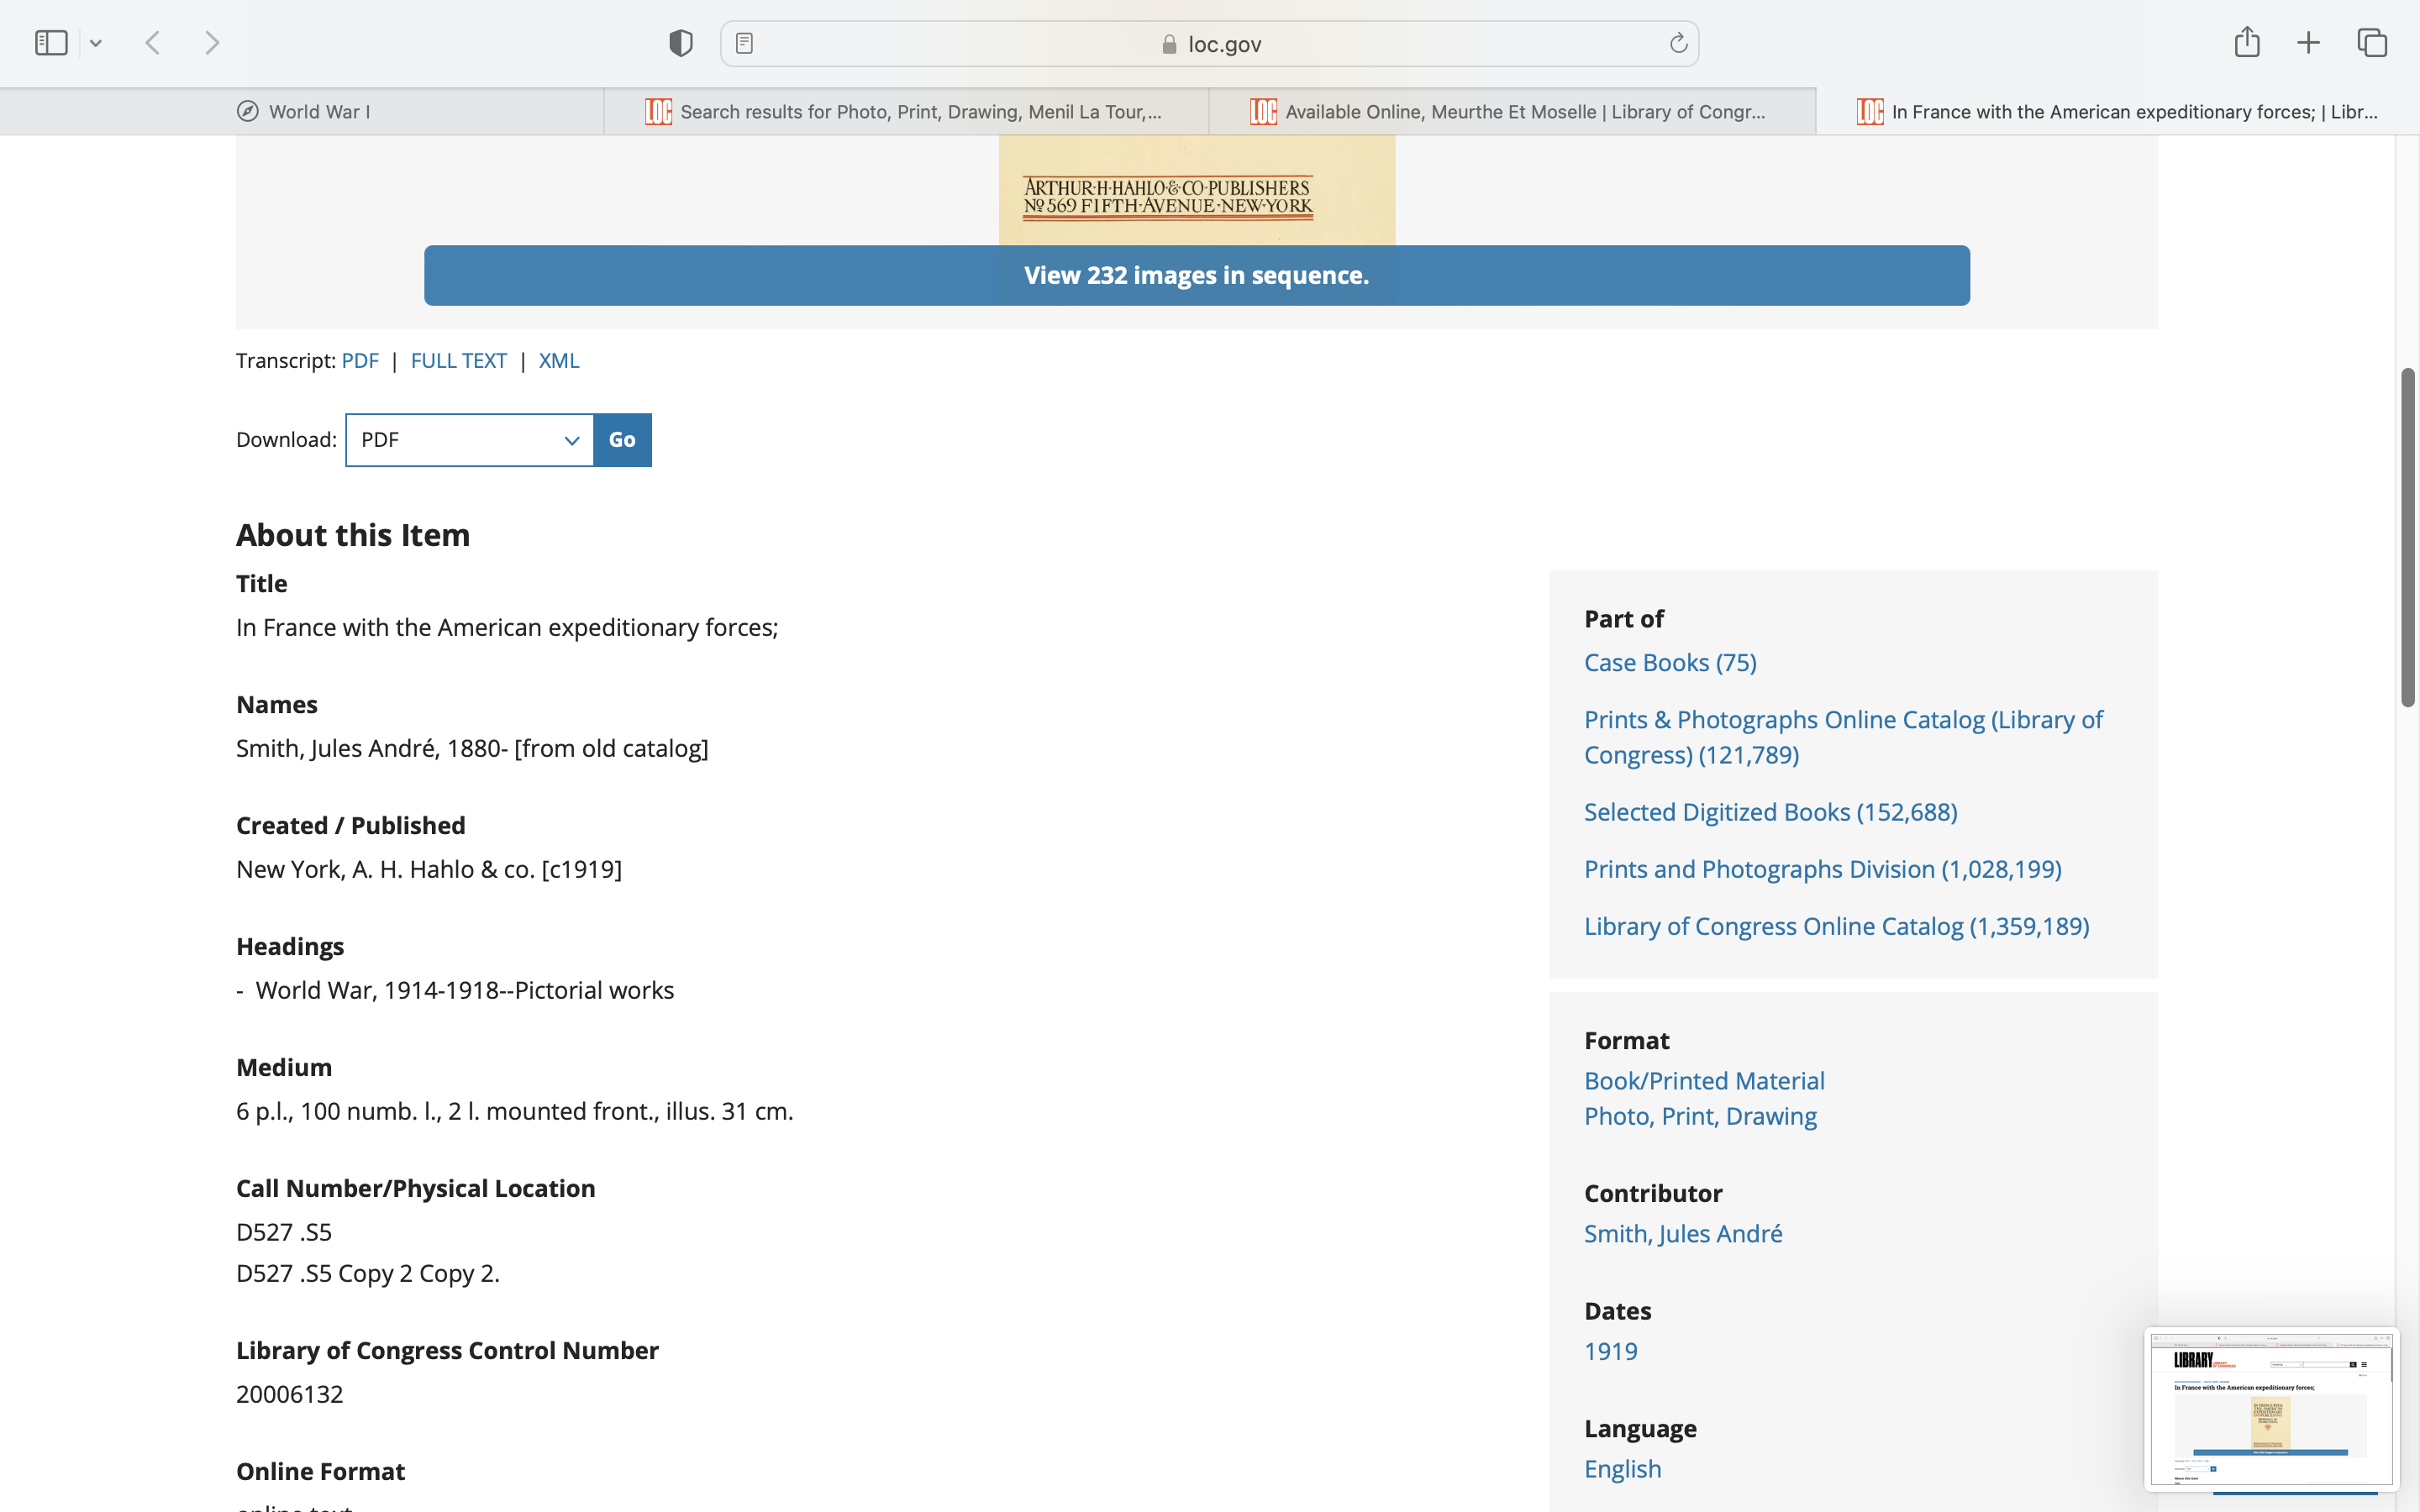The height and width of the screenshot is (1512, 2420).
Task: Click the Smith, Jules André contributor link
Action: coord(1682,1233)
